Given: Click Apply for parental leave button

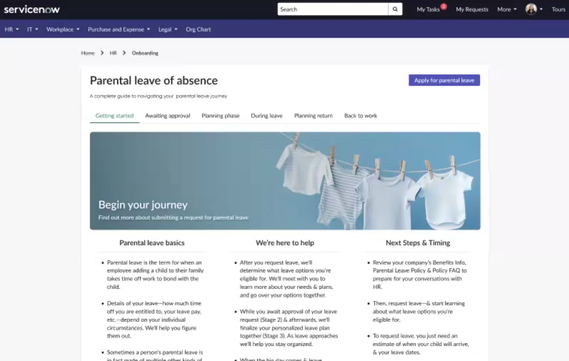Looking at the screenshot, I should click(x=444, y=80).
